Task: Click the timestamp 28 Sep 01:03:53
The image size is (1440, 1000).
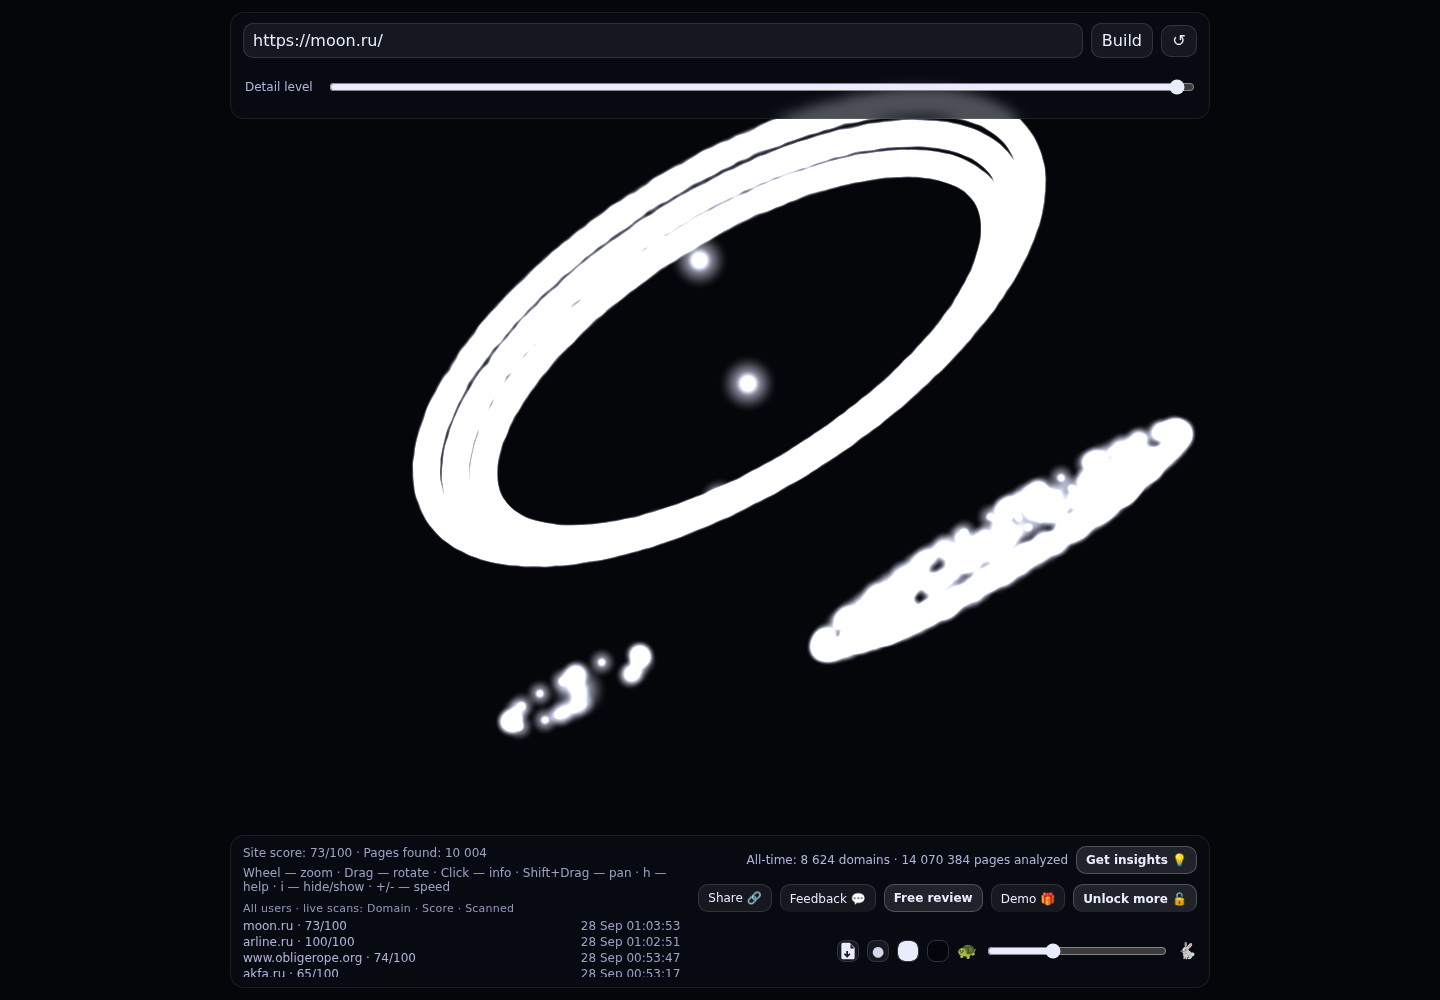Action: (630, 926)
